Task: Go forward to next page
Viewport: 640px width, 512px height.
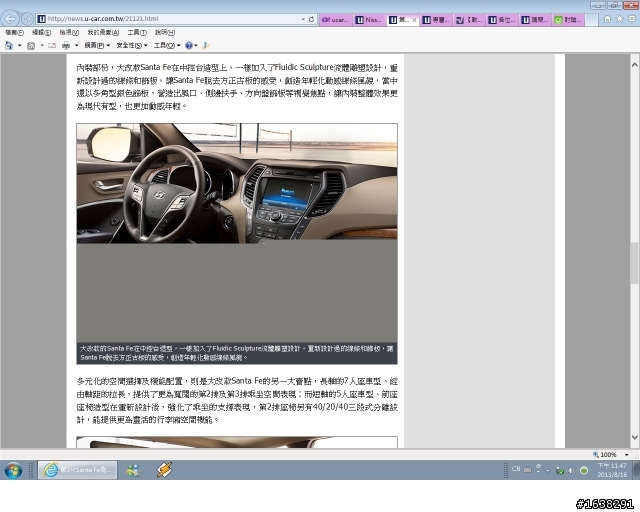Action: [x=27, y=19]
